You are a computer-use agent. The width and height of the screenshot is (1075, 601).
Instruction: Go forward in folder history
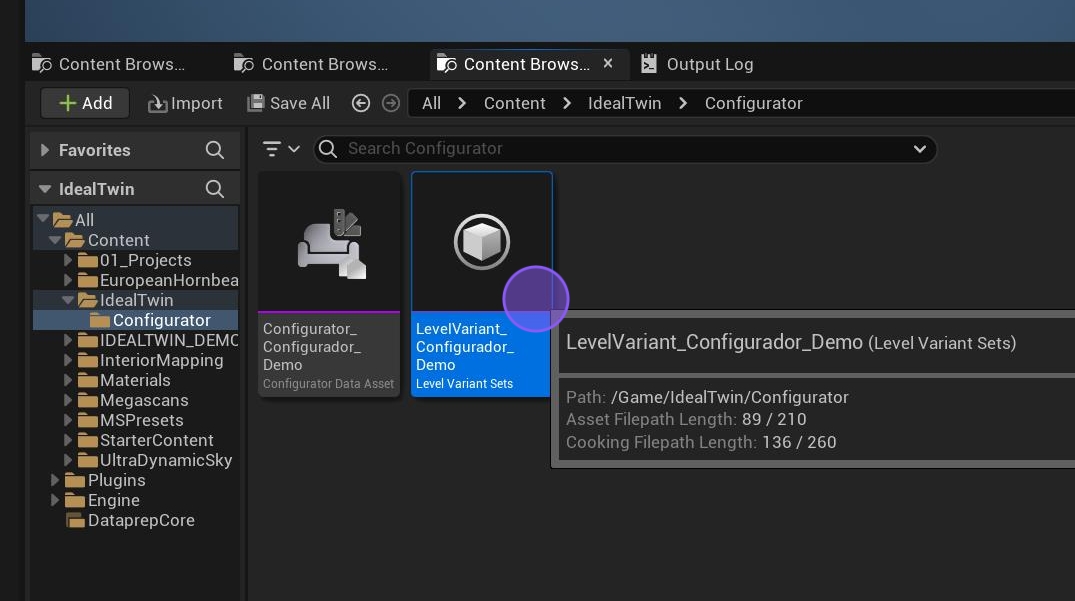click(391, 103)
